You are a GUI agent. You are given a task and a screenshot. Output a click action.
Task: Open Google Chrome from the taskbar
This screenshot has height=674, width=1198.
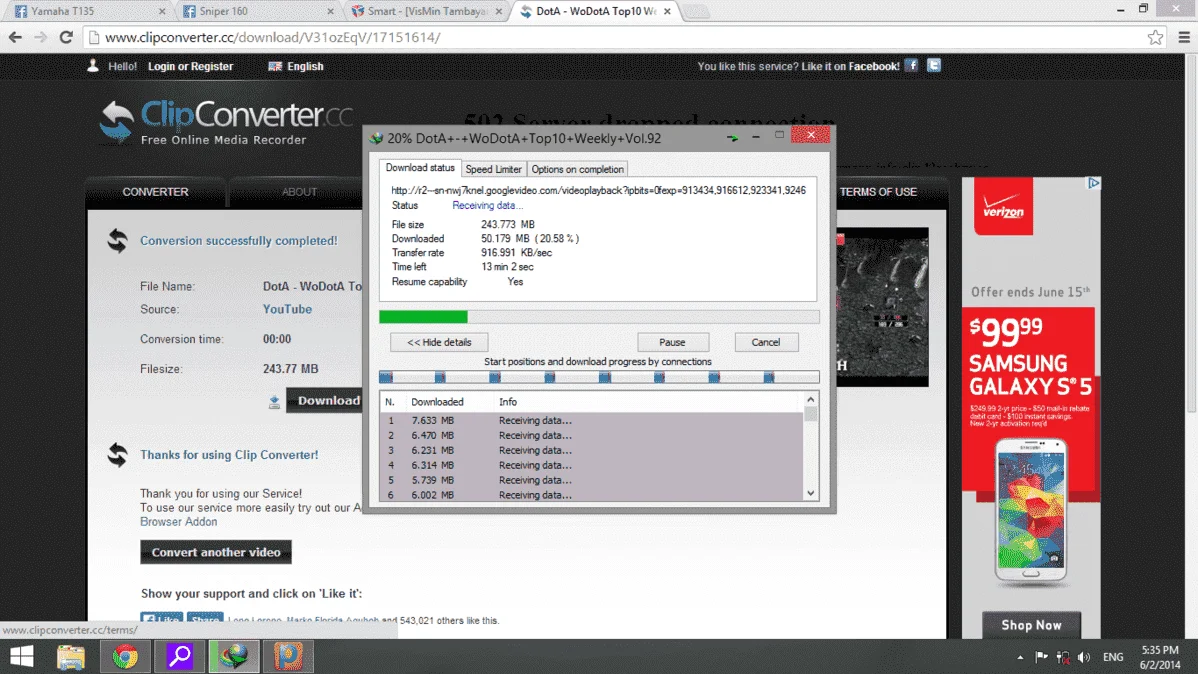(125, 656)
